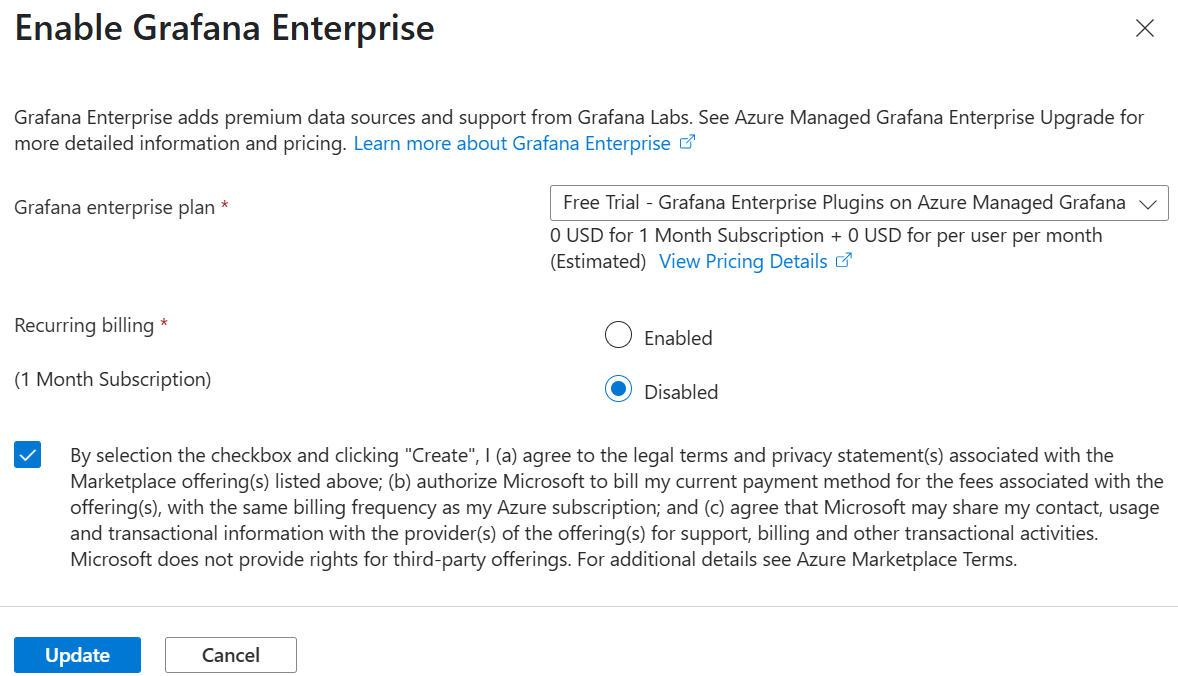Viewport: 1178px width, 676px height.
Task: Open Learn more about Grafana Enterprise link
Action: (512, 144)
